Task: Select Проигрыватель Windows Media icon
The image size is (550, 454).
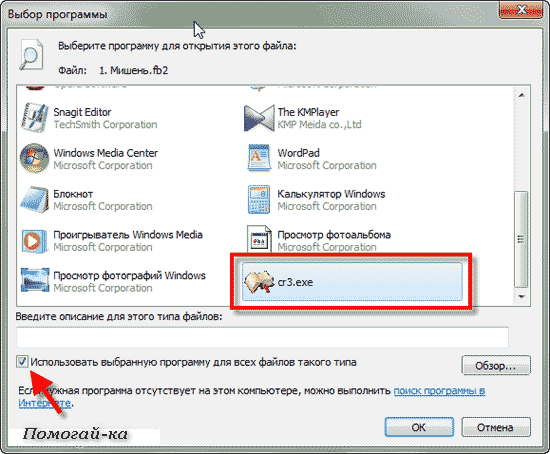Action: point(34,241)
